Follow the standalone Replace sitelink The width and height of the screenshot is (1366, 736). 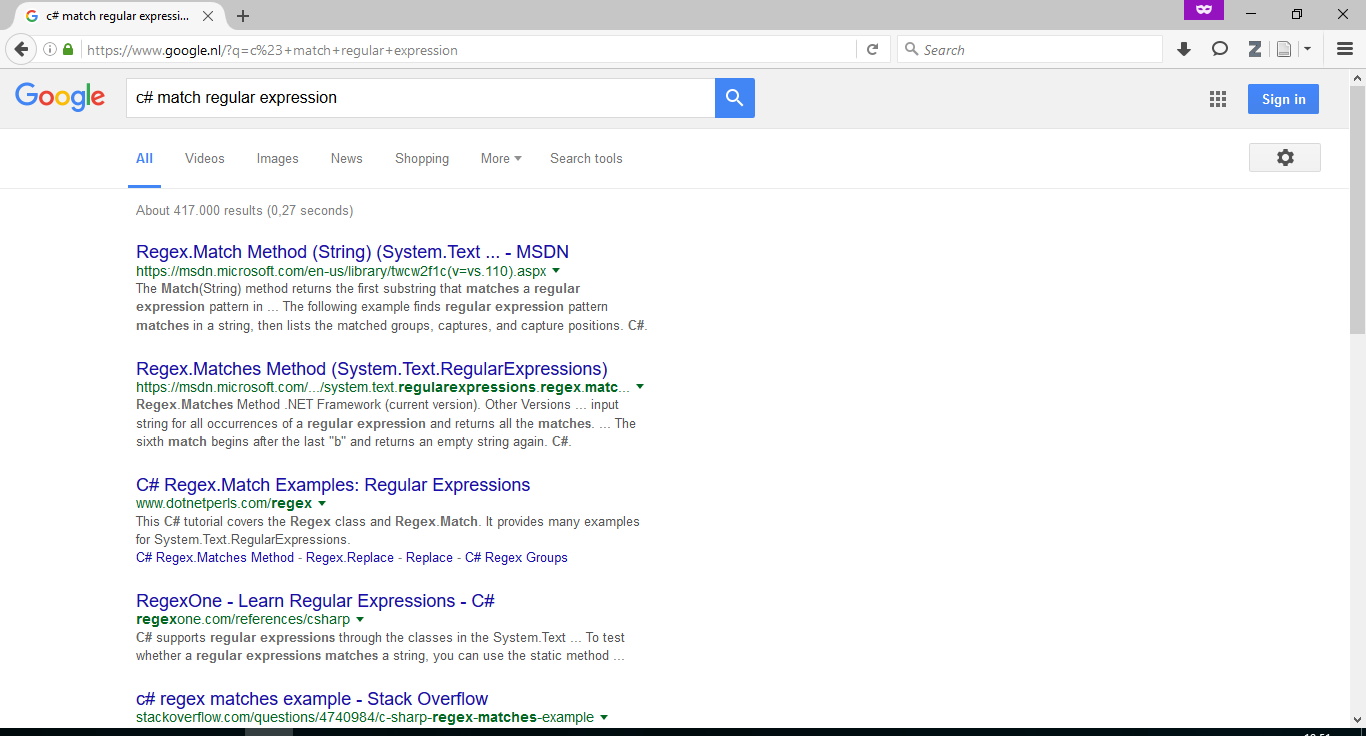tap(429, 557)
